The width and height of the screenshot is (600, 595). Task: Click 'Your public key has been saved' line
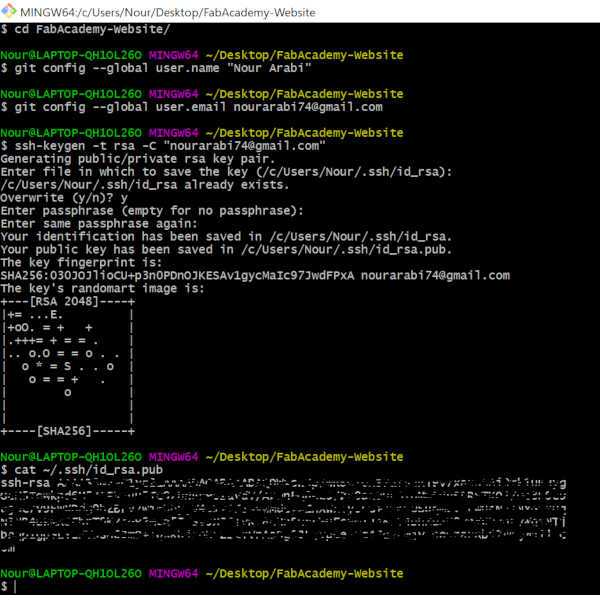pyautogui.click(x=226, y=250)
